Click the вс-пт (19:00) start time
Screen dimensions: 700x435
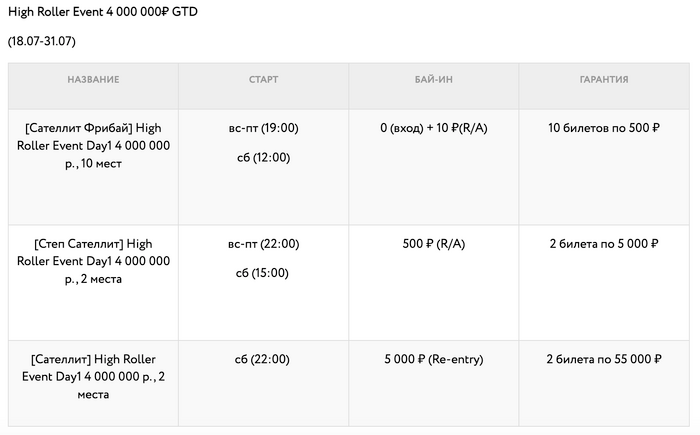coord(263,128)
